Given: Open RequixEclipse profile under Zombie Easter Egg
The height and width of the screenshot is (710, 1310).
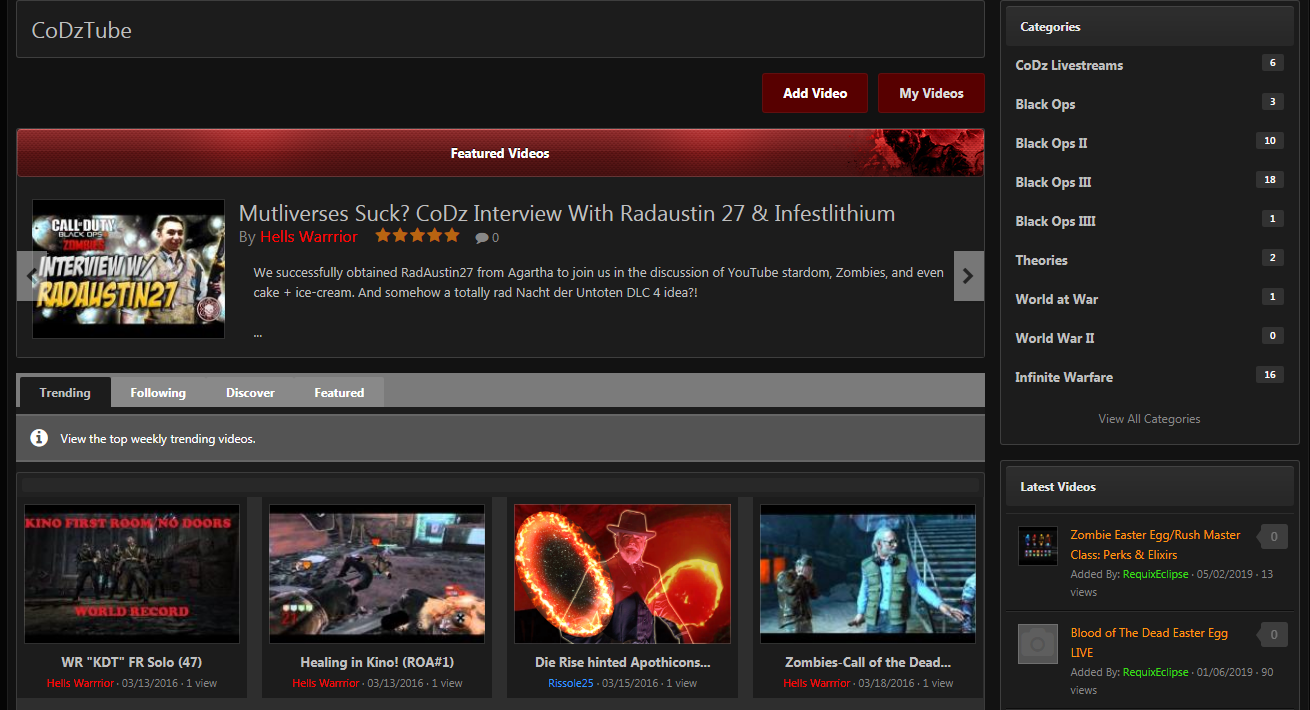Looking at the screenshot, I should click(1156, 574).
